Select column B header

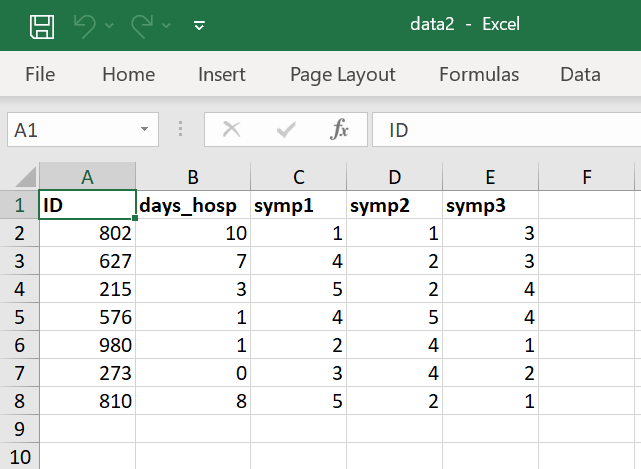[x=193, y=178]
